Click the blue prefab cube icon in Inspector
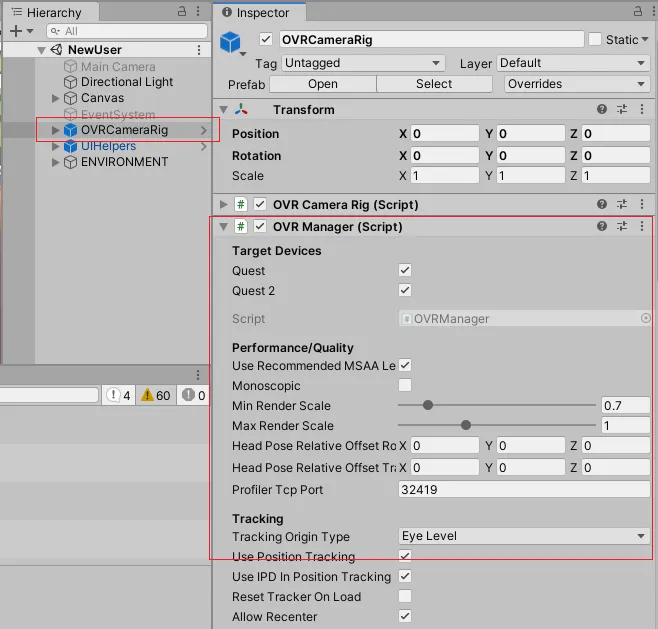 [x=230, y=42]
